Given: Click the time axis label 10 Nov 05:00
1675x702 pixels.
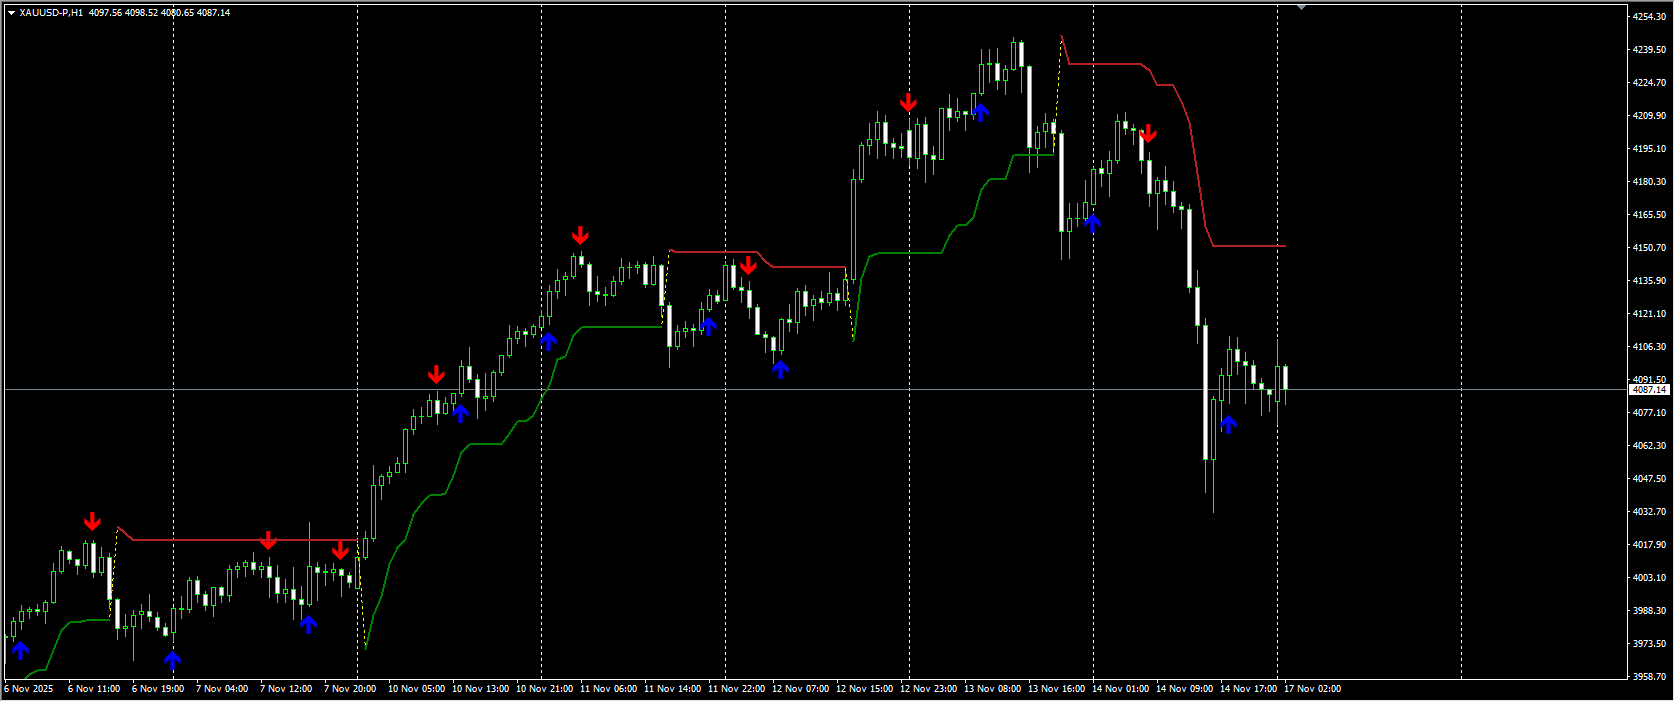Looking at the screenshot, I should (416, 689).
